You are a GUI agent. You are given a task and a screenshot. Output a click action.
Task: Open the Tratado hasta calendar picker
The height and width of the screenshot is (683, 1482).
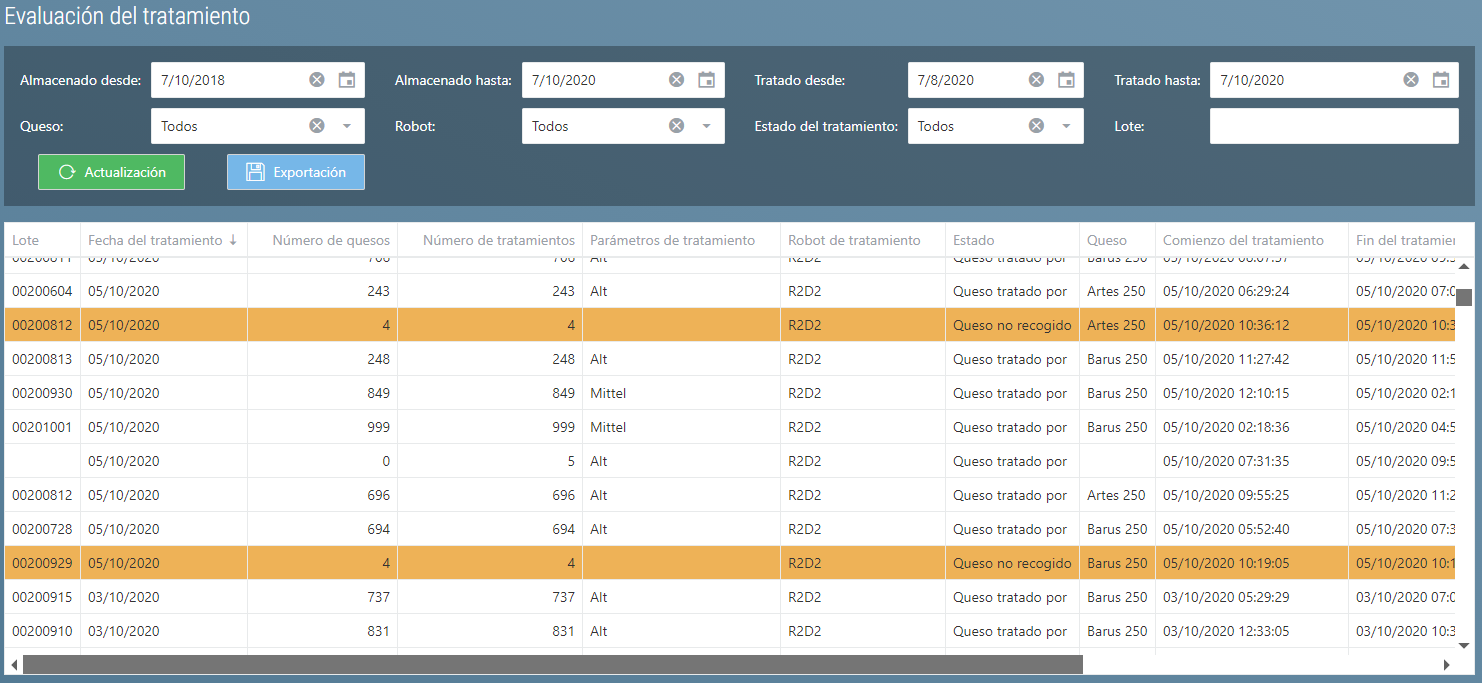coord(1441,80)
